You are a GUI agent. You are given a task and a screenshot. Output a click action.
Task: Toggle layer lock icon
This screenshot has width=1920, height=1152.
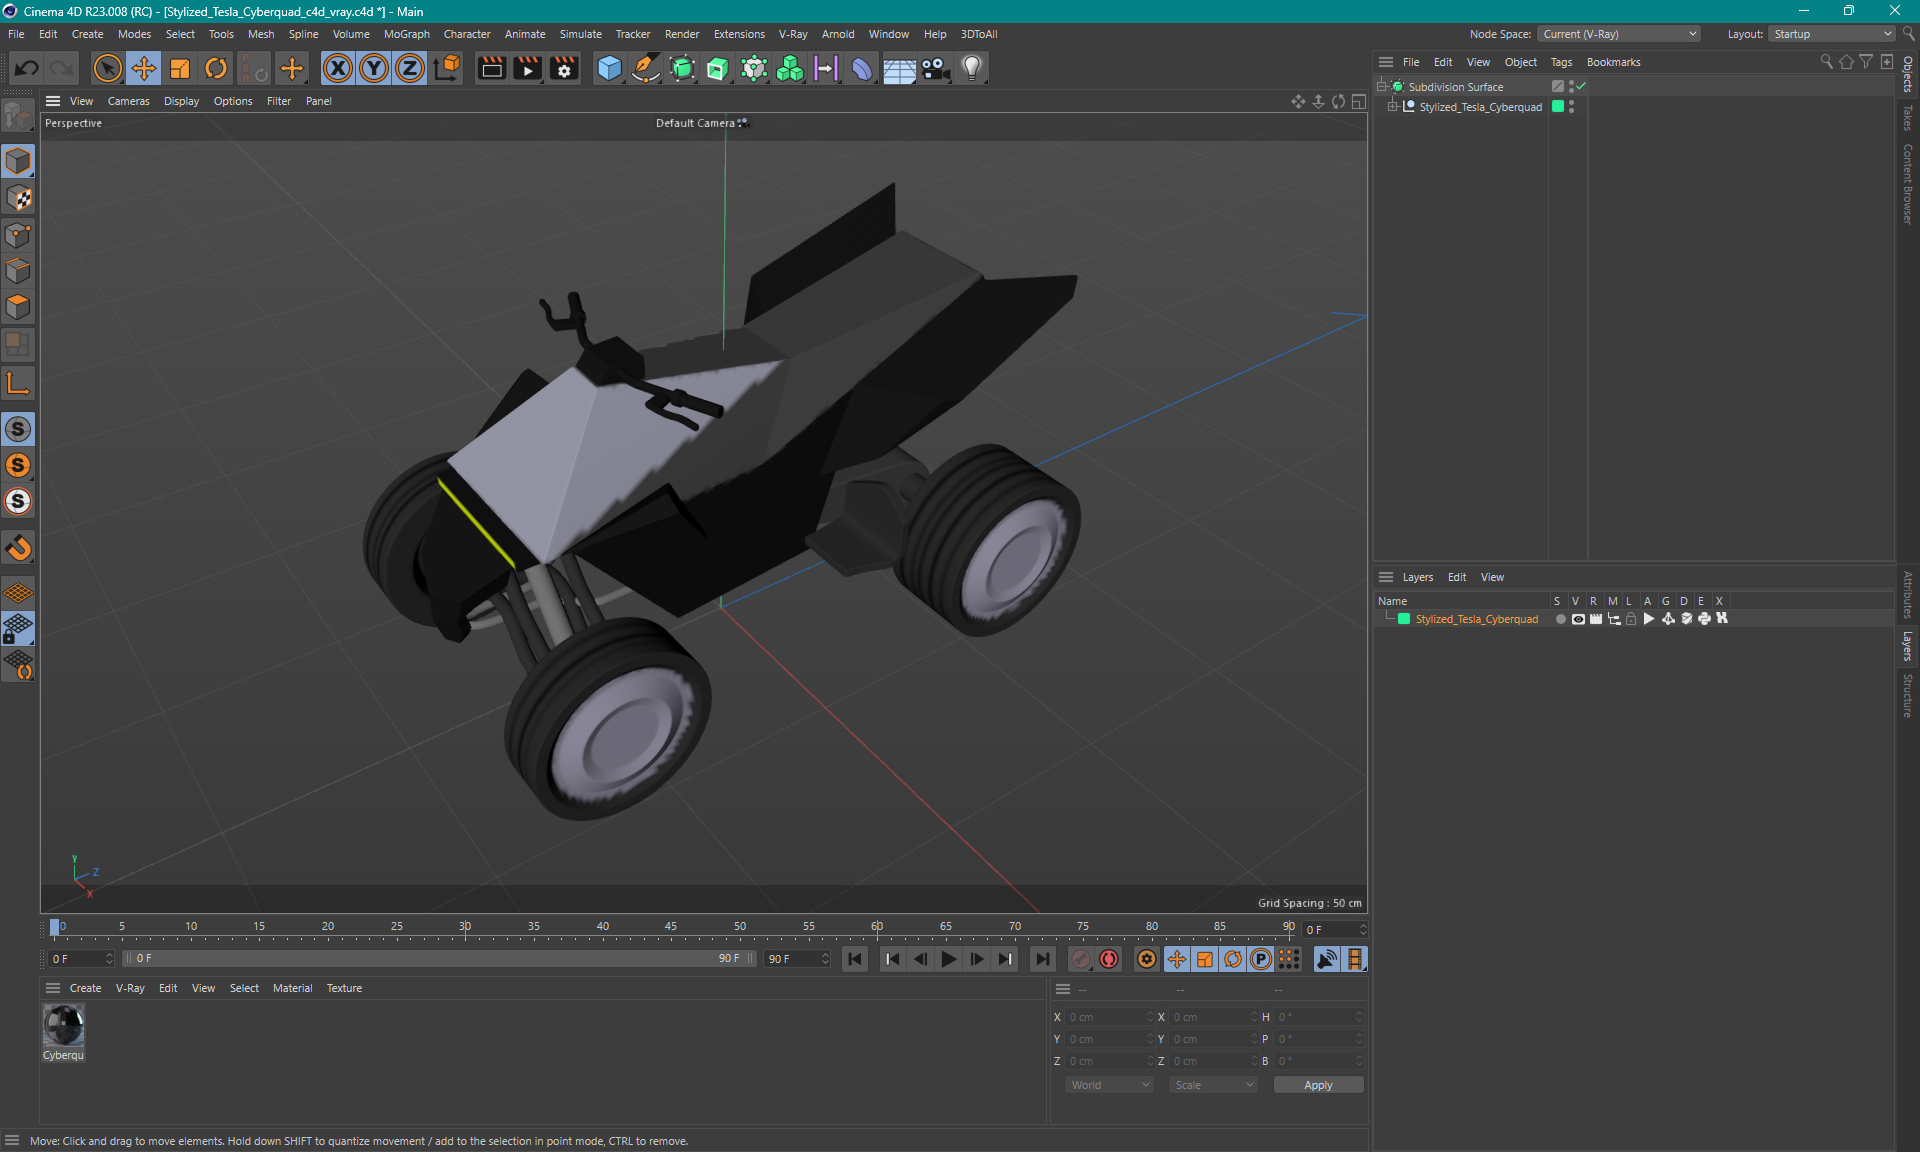tap(1631, 619)
